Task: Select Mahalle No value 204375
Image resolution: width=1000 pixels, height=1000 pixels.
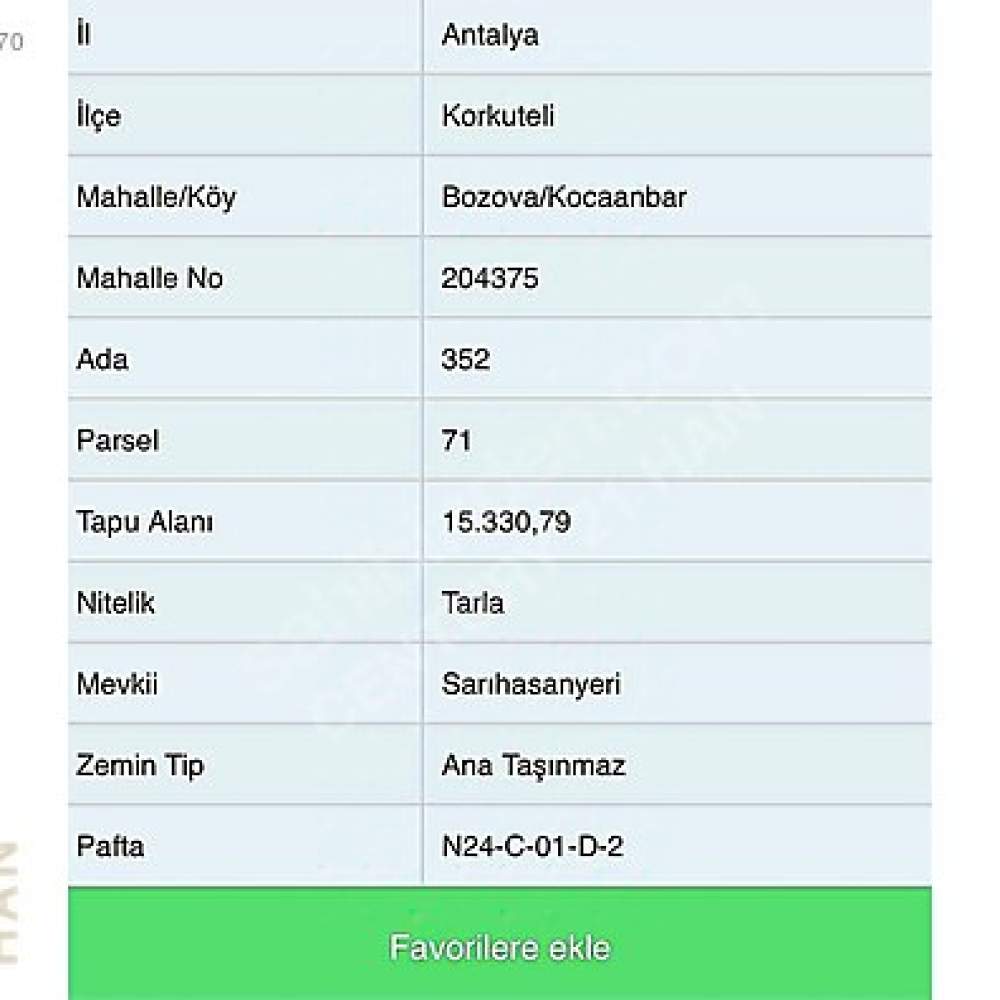Action: (x=490, y=278)
